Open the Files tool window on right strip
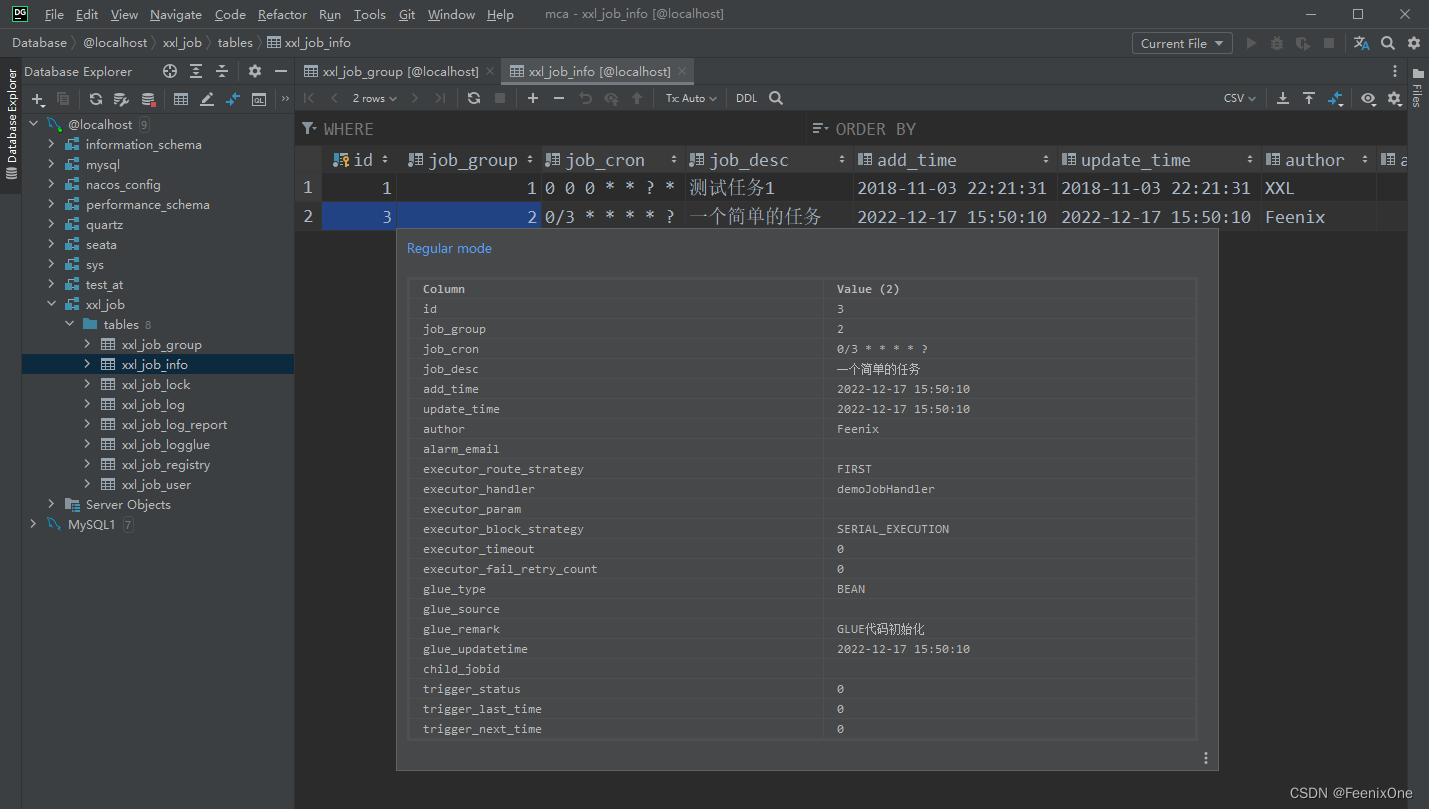The image size is (1429, 809). click(x=1417, y=87)
